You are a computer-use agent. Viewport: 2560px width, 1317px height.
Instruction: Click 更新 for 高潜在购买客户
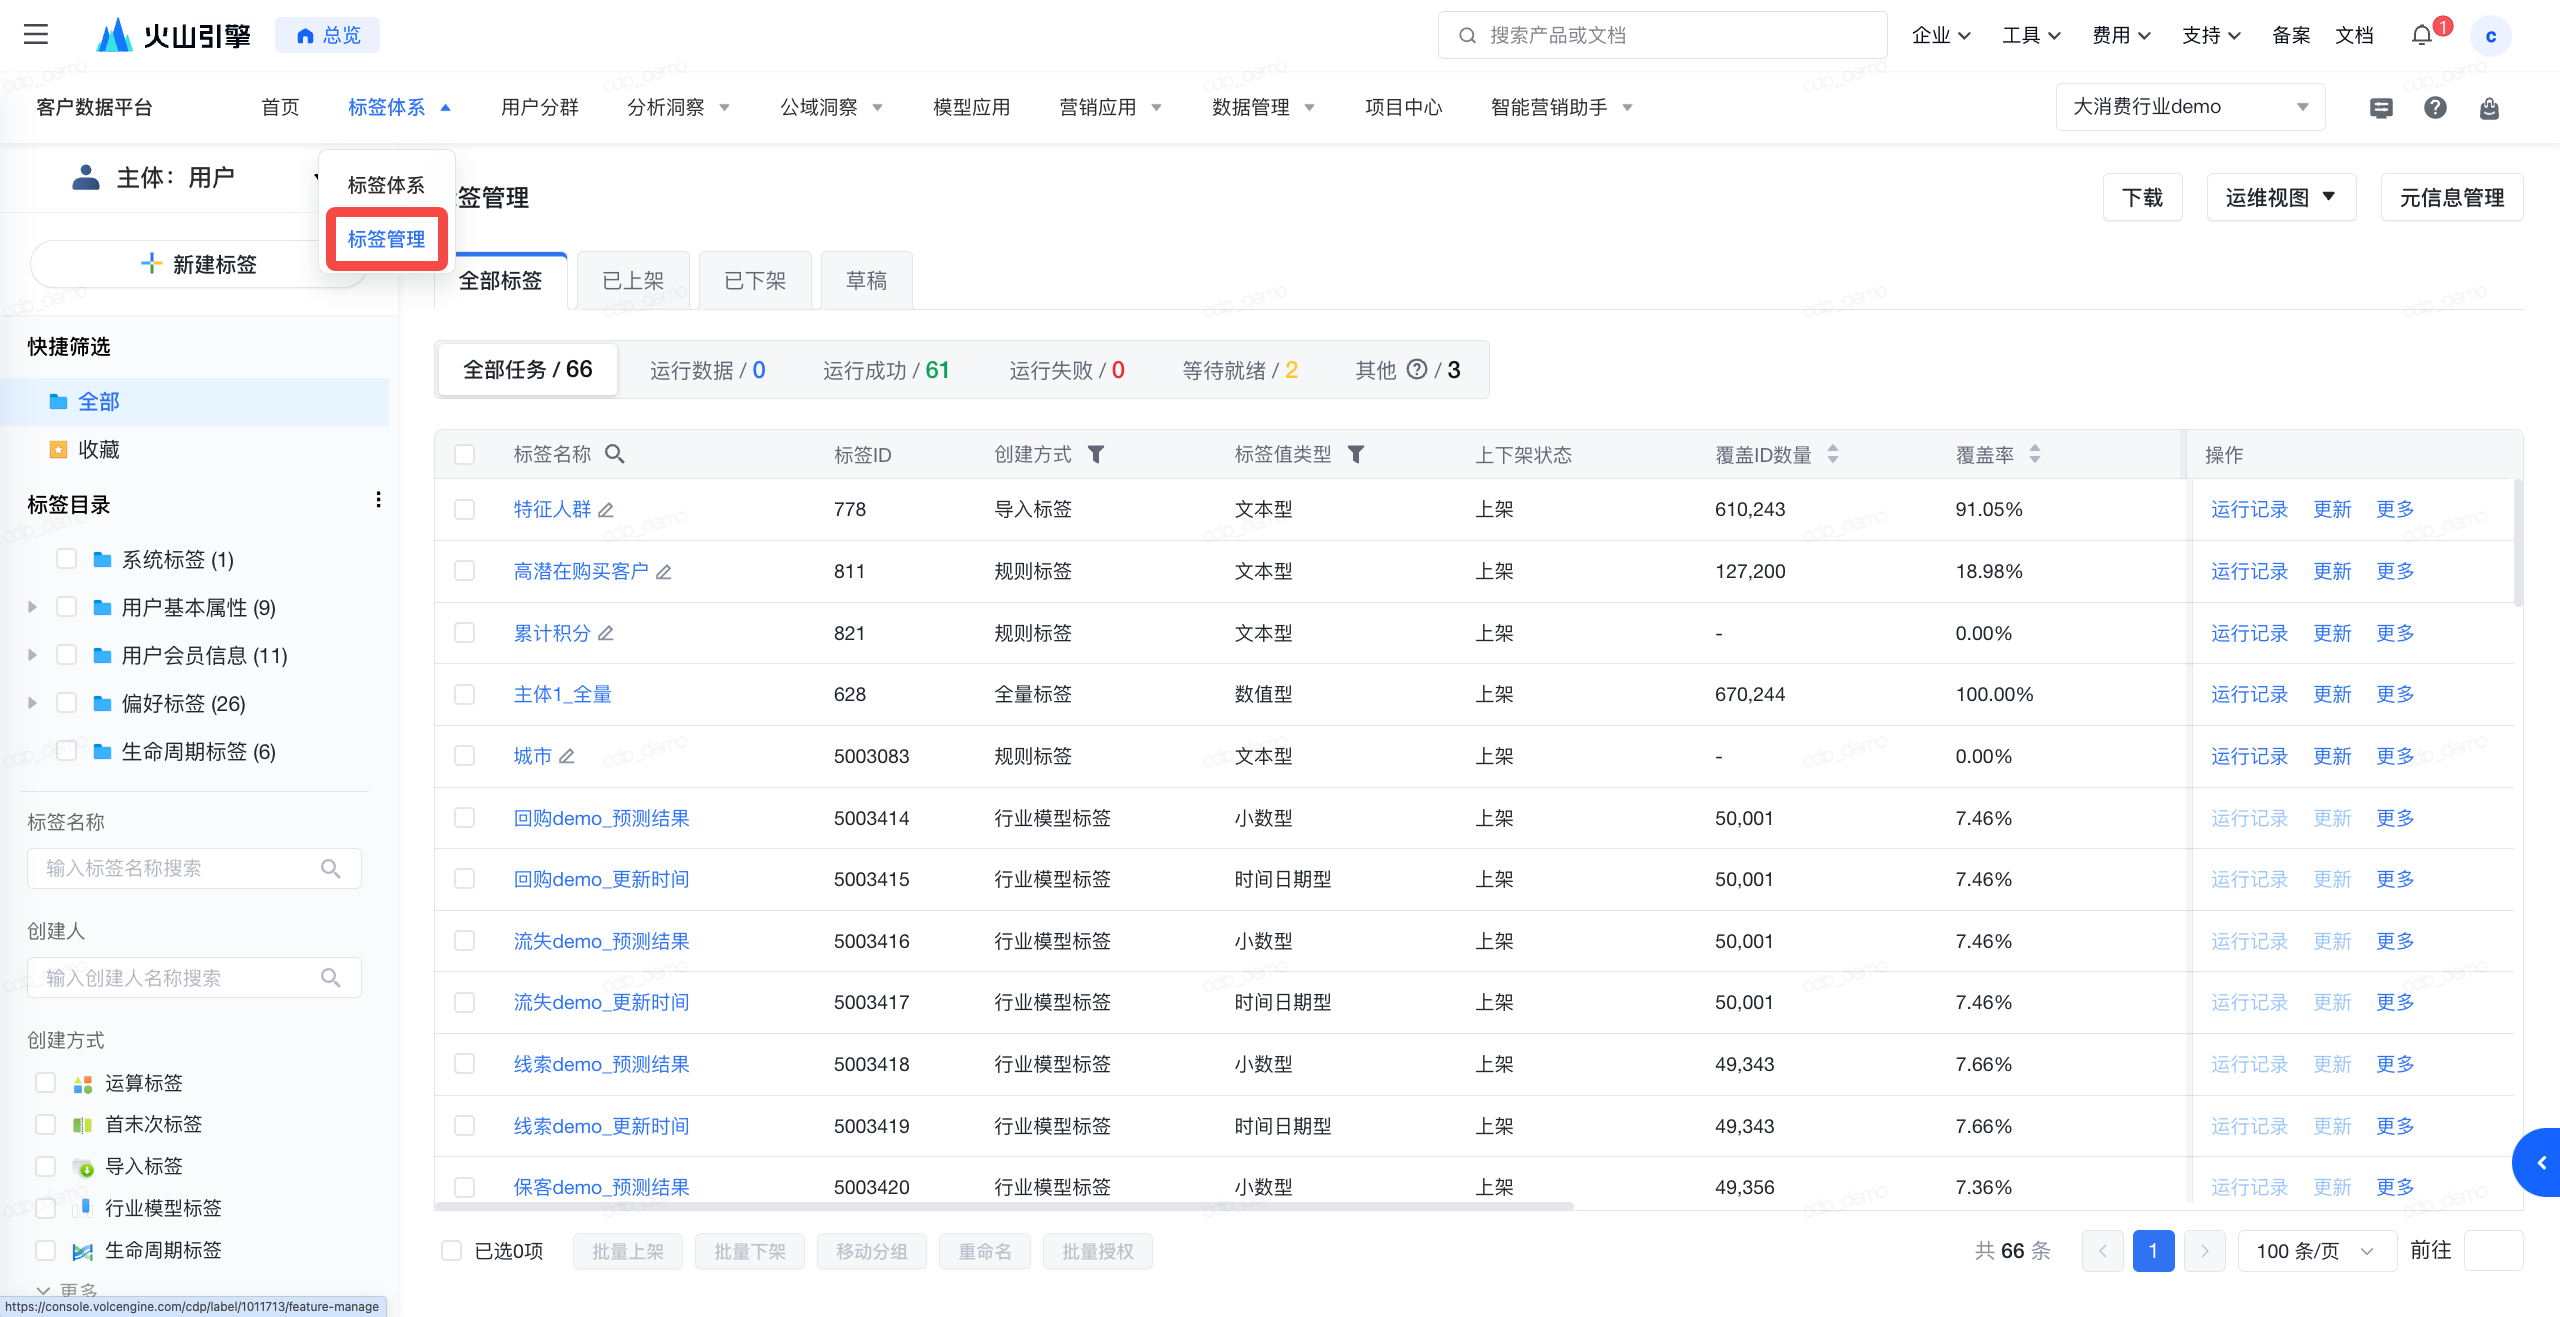(2332, 571)
